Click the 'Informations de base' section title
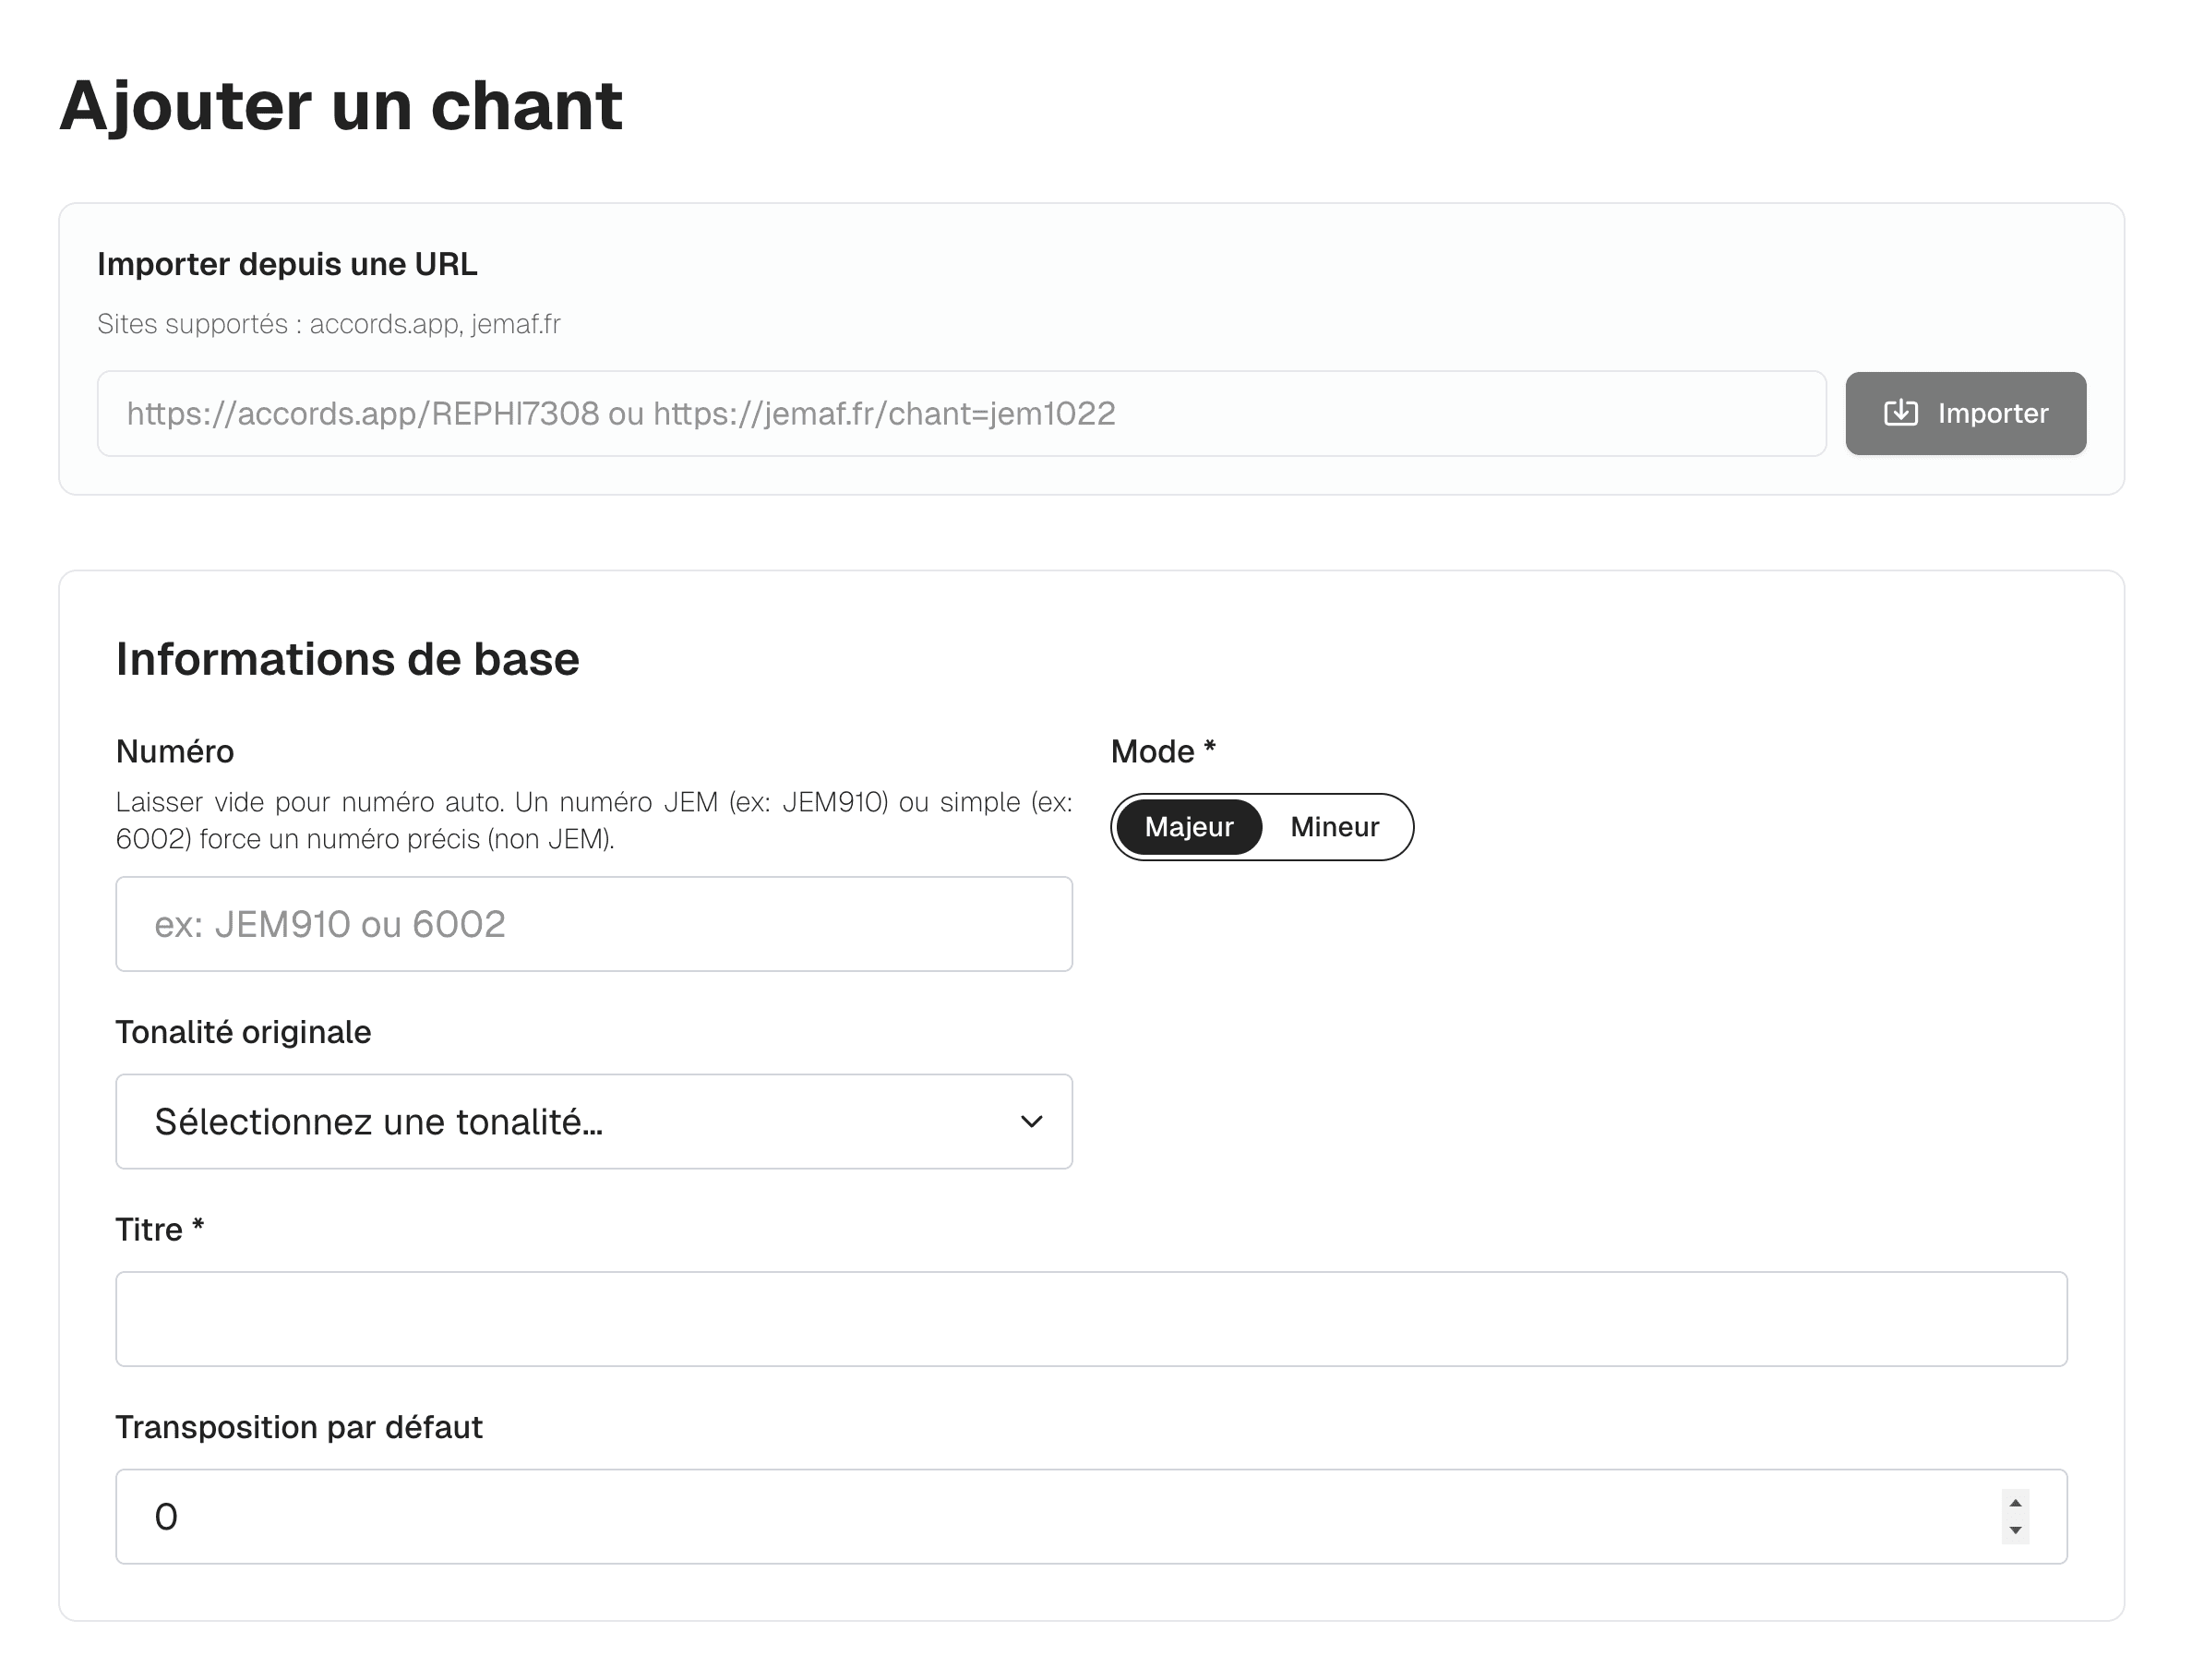 (x=348, y=658)
